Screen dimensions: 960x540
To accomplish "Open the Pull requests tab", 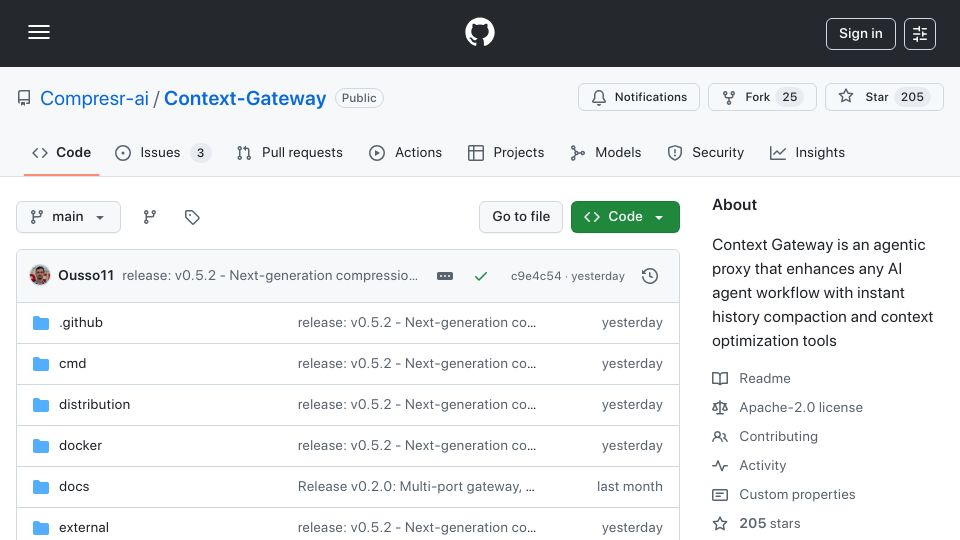I will (290, 152).
